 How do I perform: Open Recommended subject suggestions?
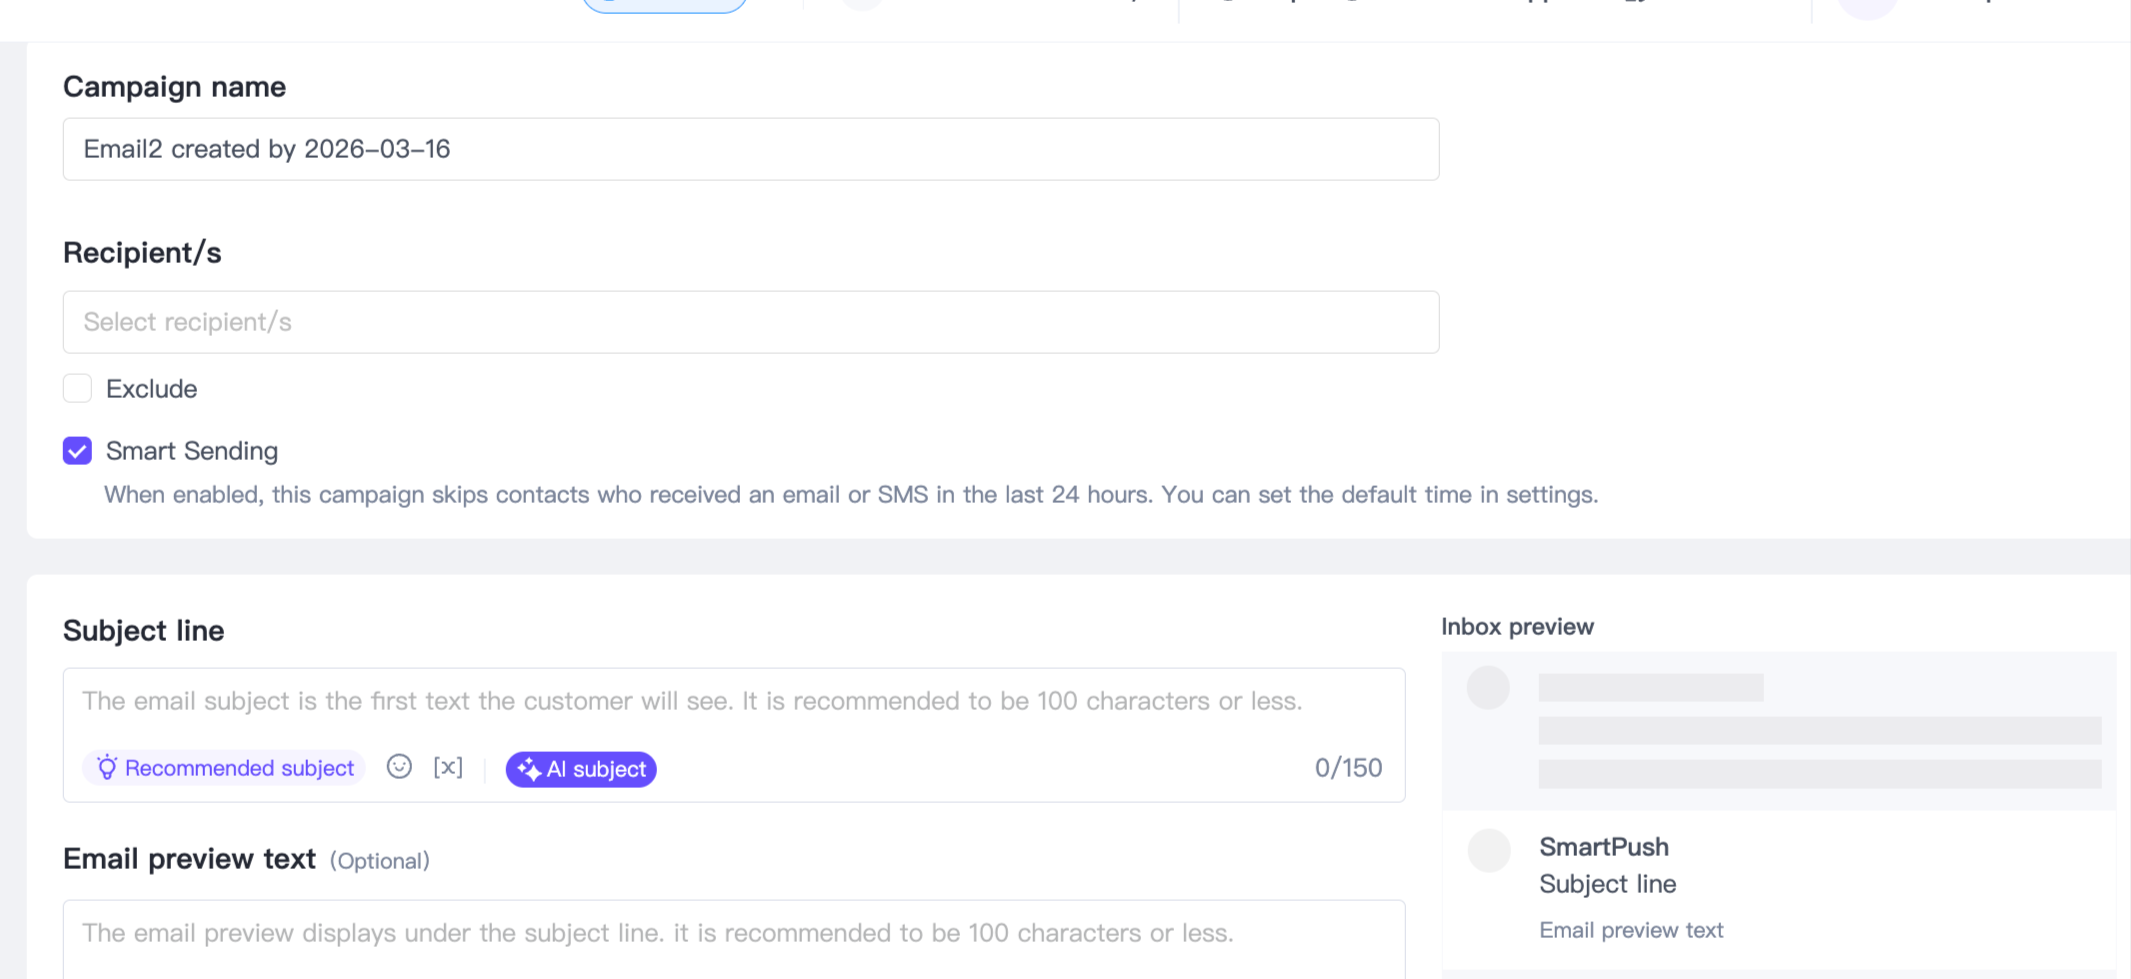225,768
